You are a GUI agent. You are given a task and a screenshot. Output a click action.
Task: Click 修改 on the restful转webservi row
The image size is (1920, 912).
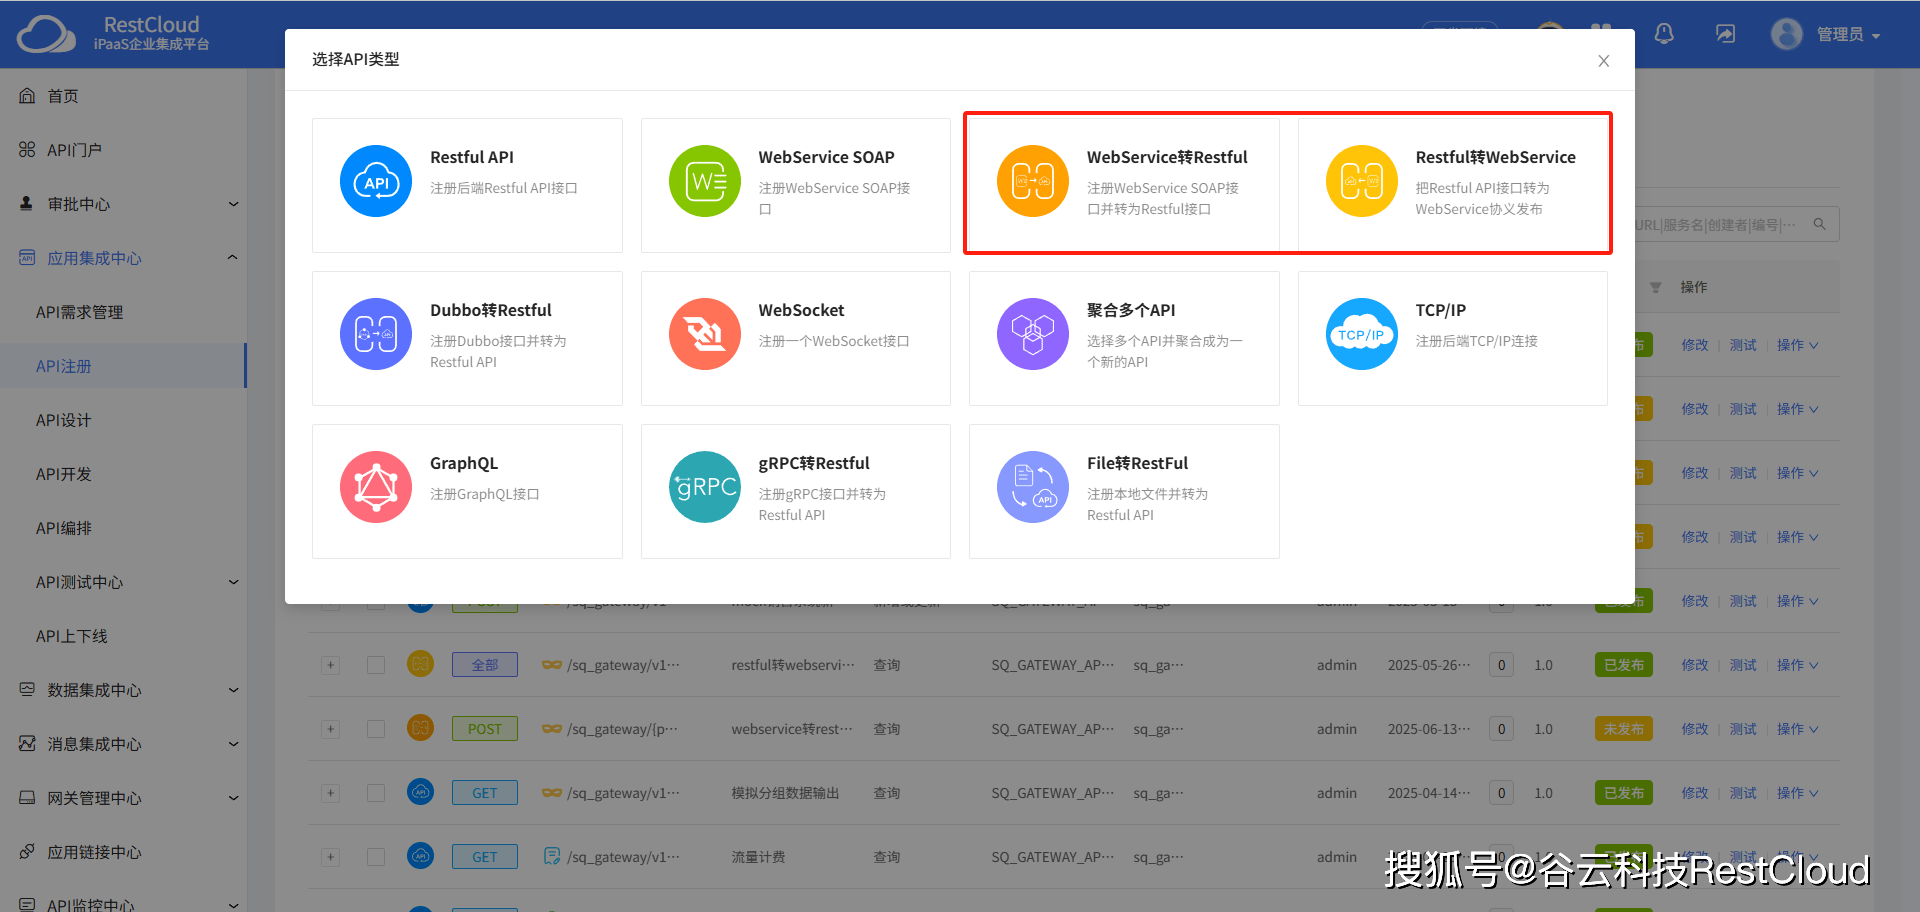pyautogui.click(x=1694, y=664)
